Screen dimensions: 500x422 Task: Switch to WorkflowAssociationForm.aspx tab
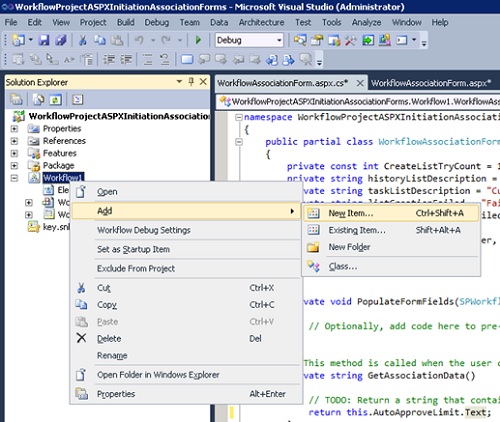tap(431, 83)
